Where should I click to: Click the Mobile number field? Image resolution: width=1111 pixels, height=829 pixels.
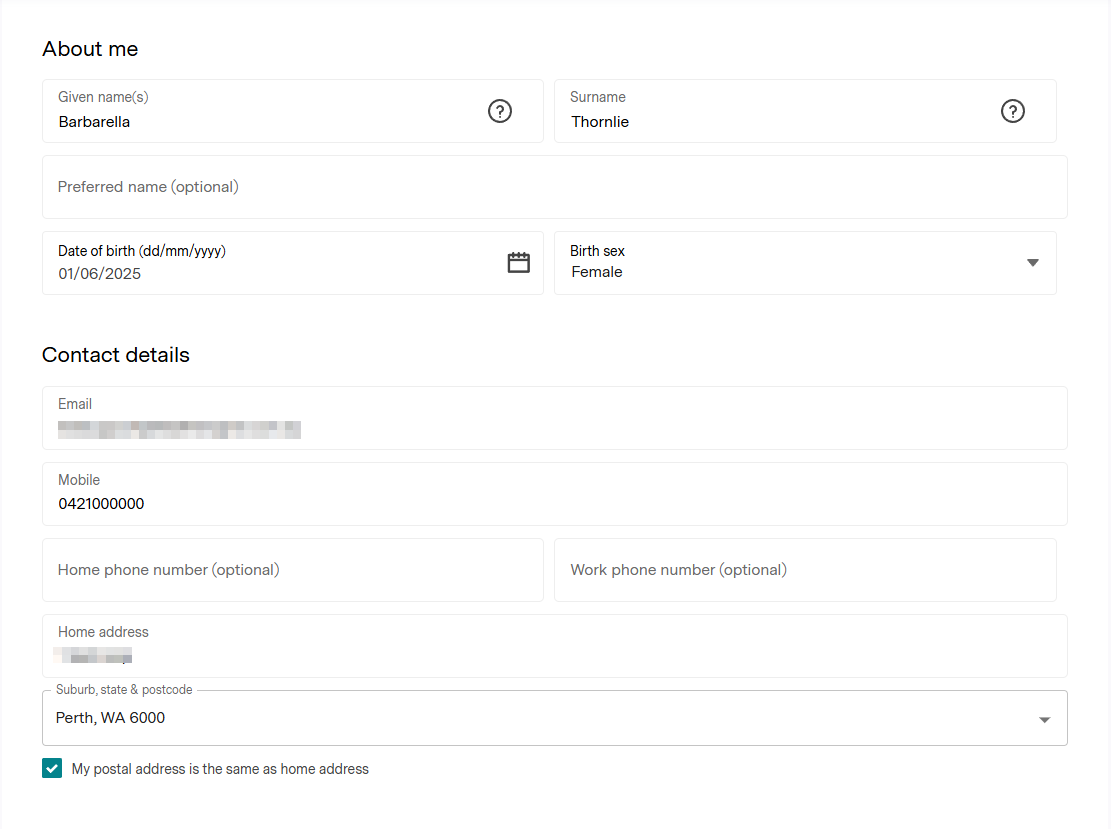554,503
